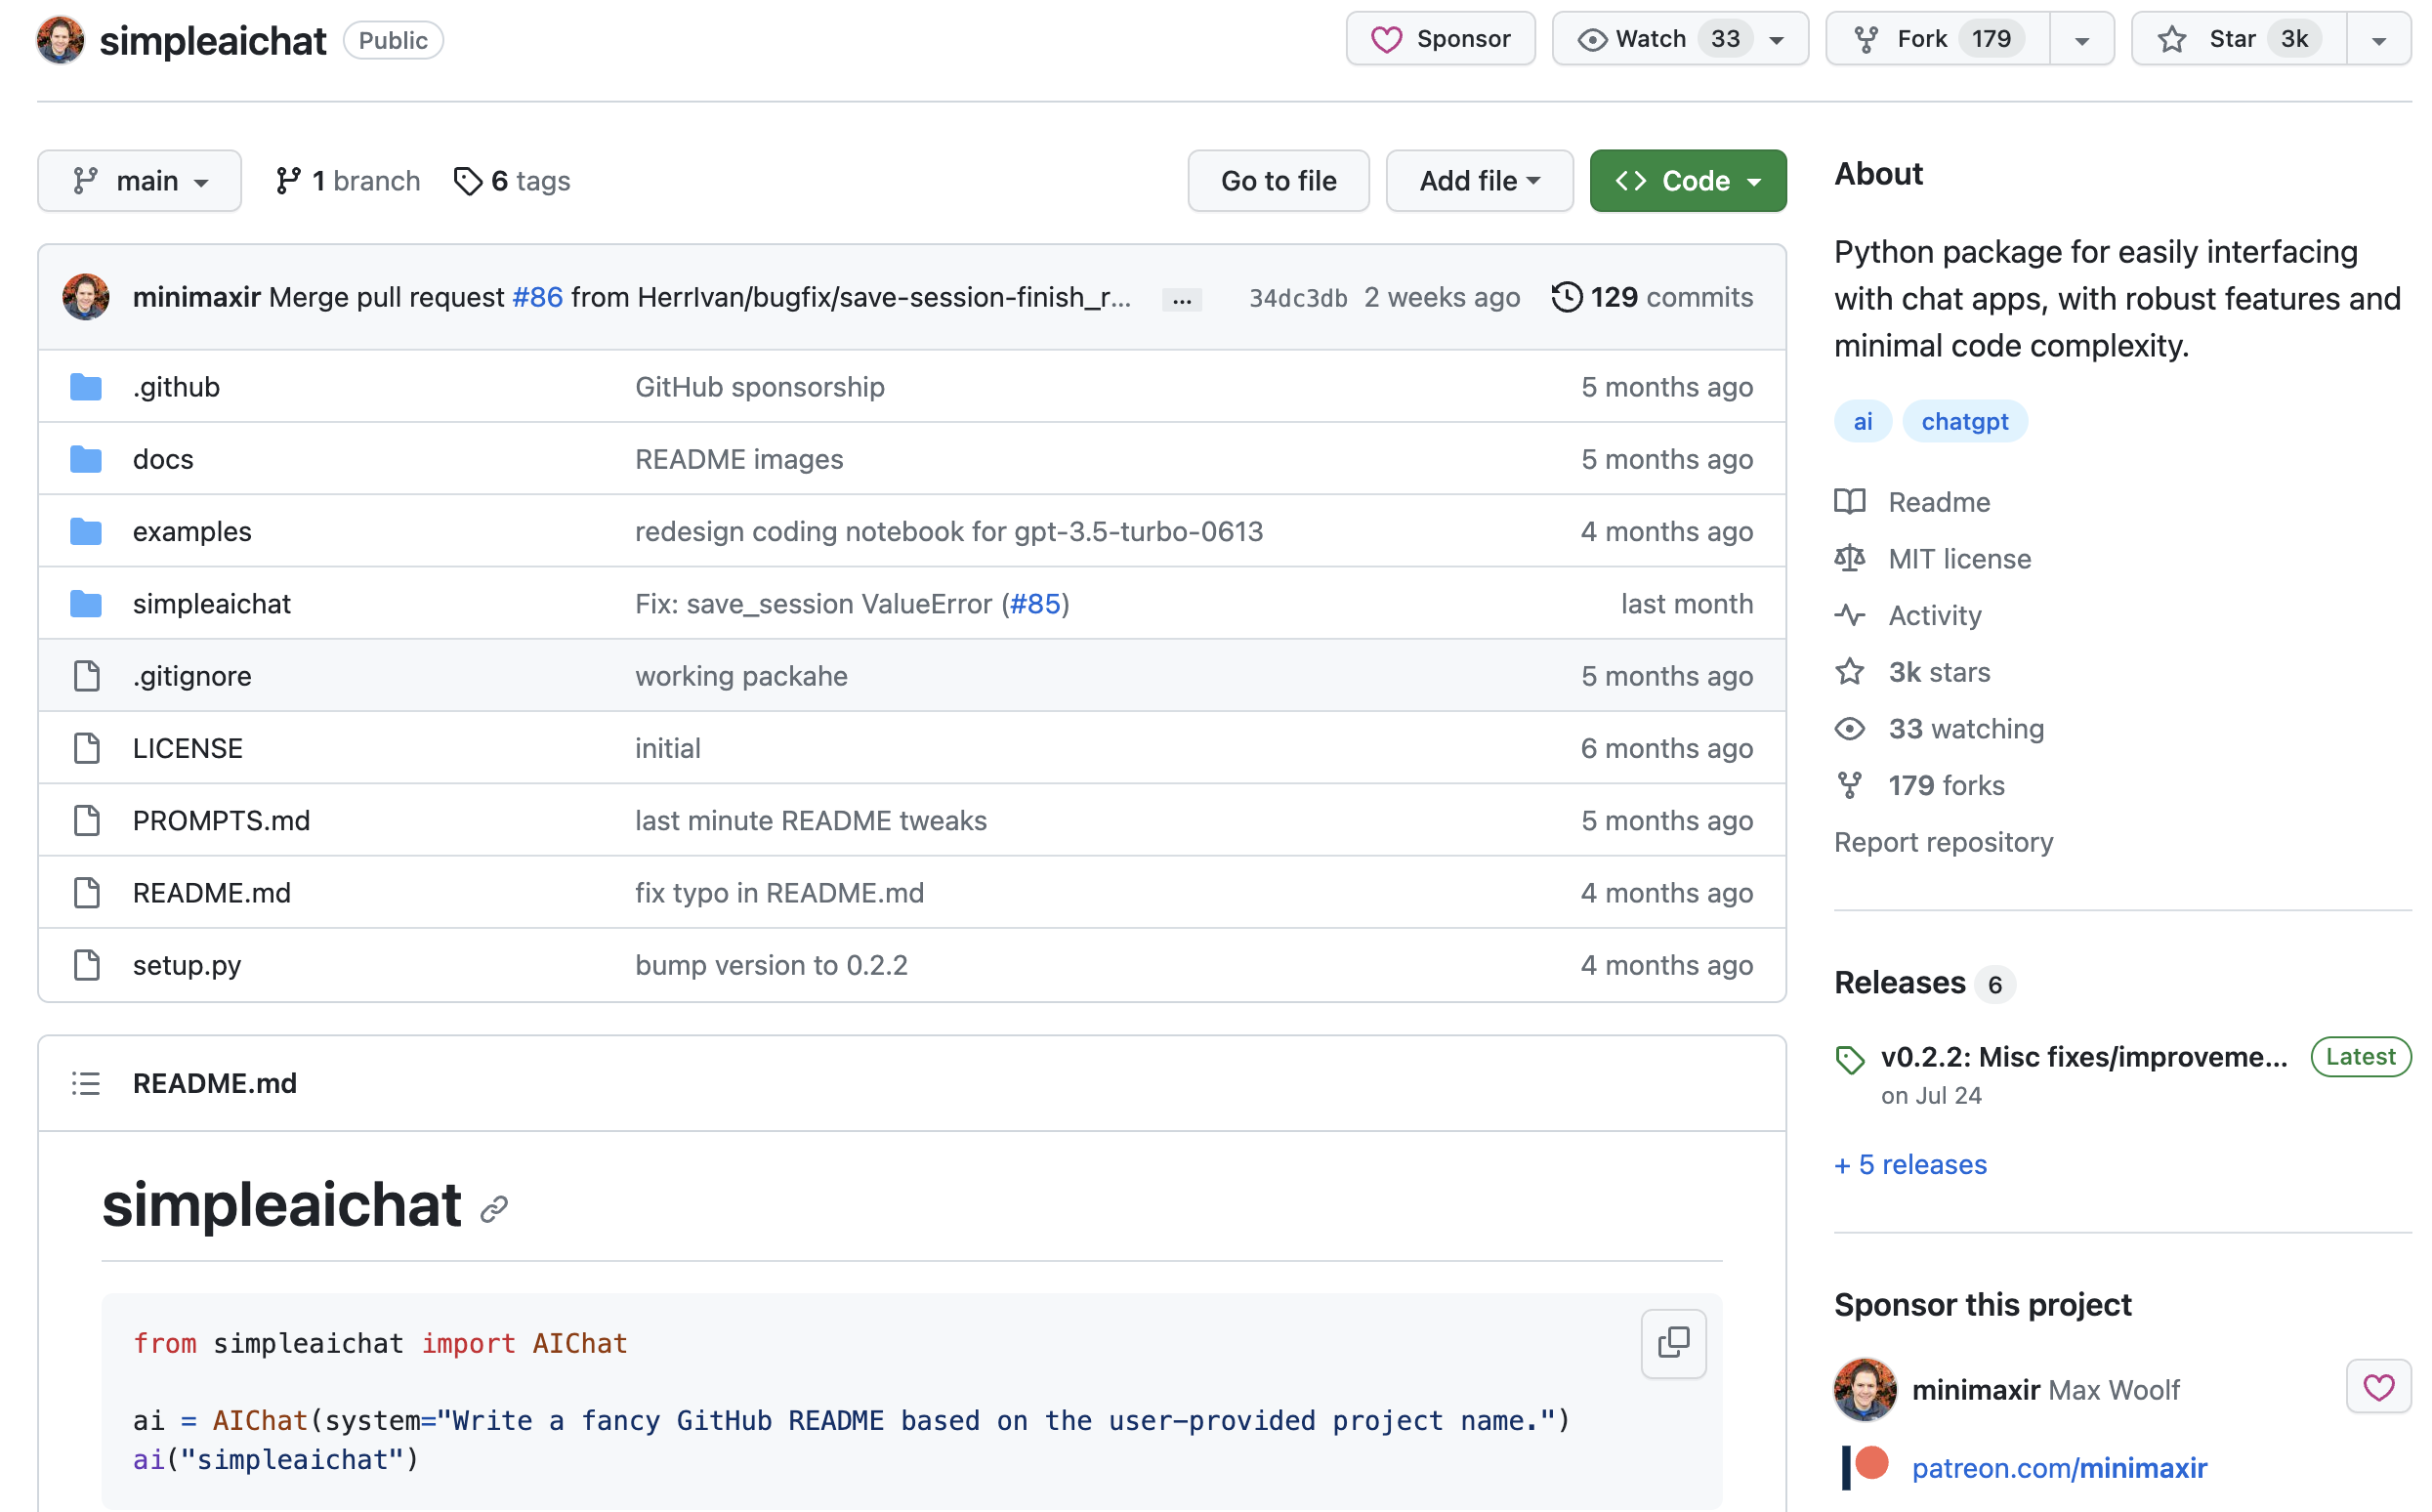Click the Sponsor heart button
Viewport: 2432px width, 1512px height.
coord(1440,39)
